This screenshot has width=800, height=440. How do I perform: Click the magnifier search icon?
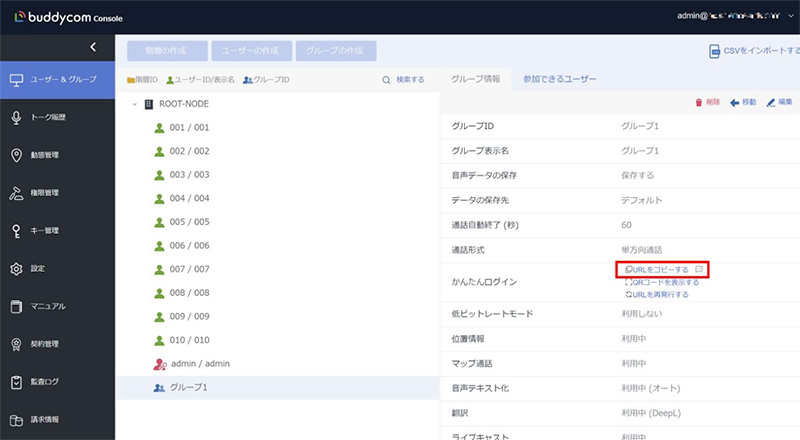[x=386, y=80]
